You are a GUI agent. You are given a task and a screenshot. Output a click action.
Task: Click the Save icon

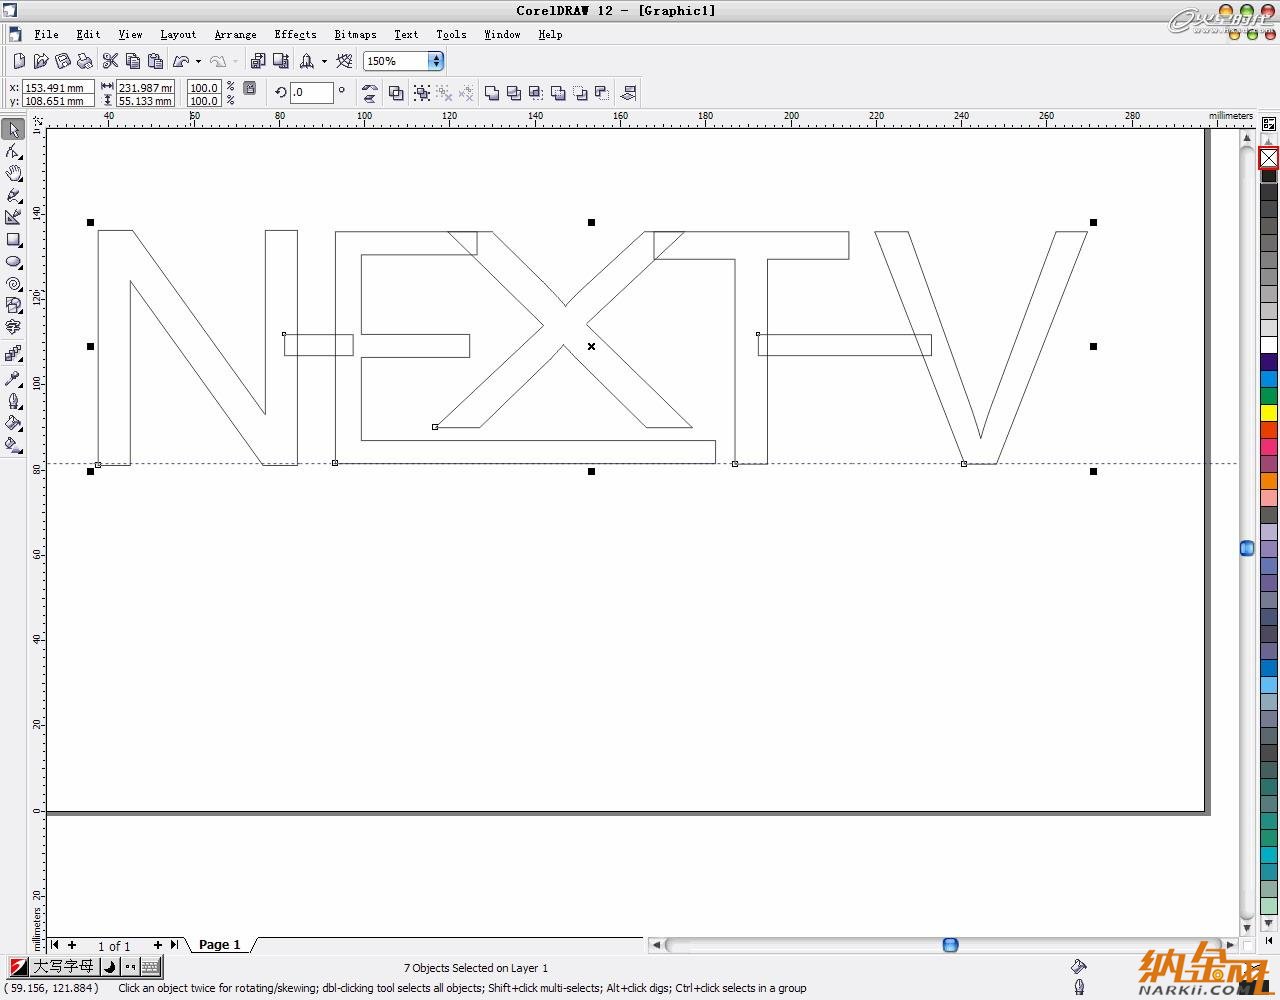tap(62, 61)
